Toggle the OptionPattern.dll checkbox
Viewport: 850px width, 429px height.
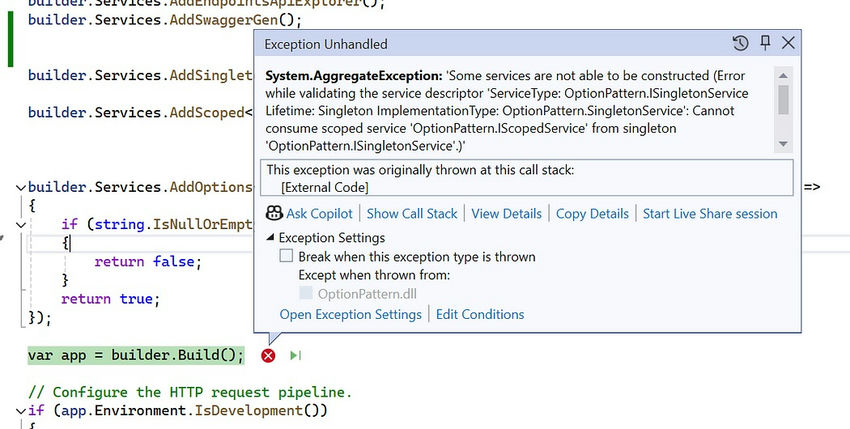click(x=306, y=293)
